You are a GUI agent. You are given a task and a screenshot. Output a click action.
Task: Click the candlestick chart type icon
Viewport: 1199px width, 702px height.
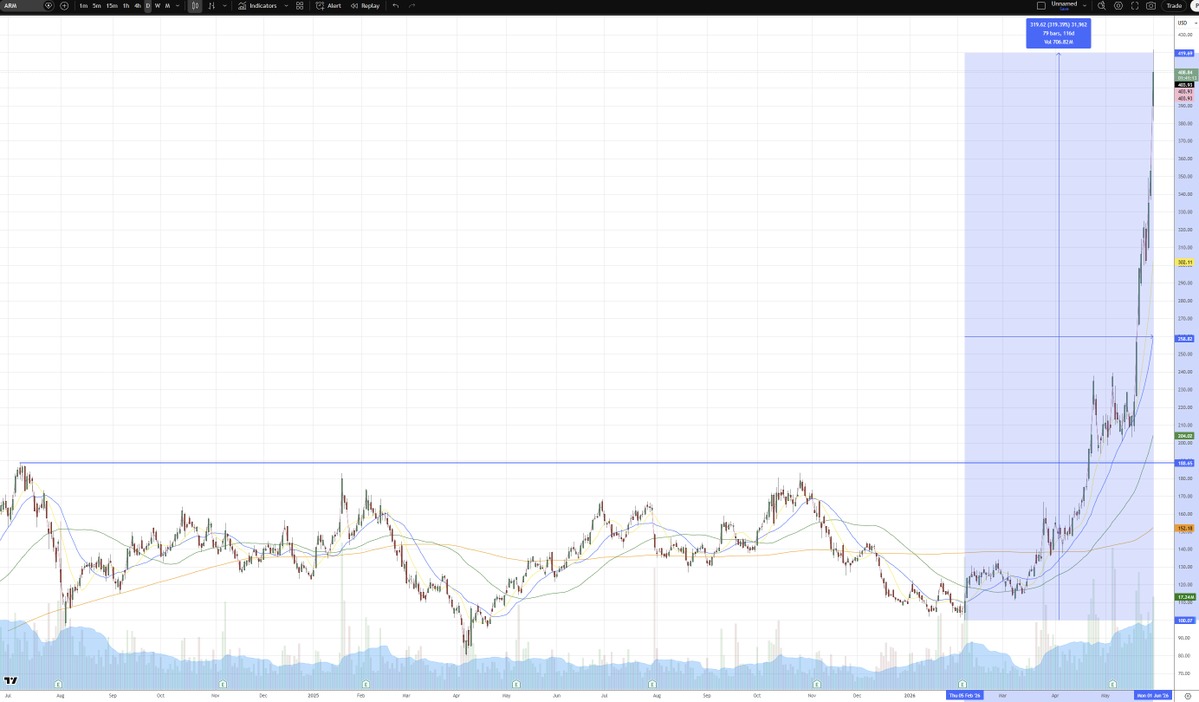pyautogui.click(x=195, y=5)
